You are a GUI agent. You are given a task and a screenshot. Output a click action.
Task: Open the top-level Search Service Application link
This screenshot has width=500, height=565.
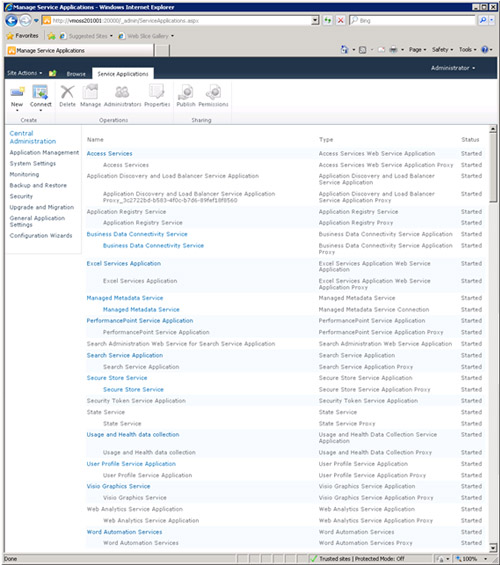point(125,355)
